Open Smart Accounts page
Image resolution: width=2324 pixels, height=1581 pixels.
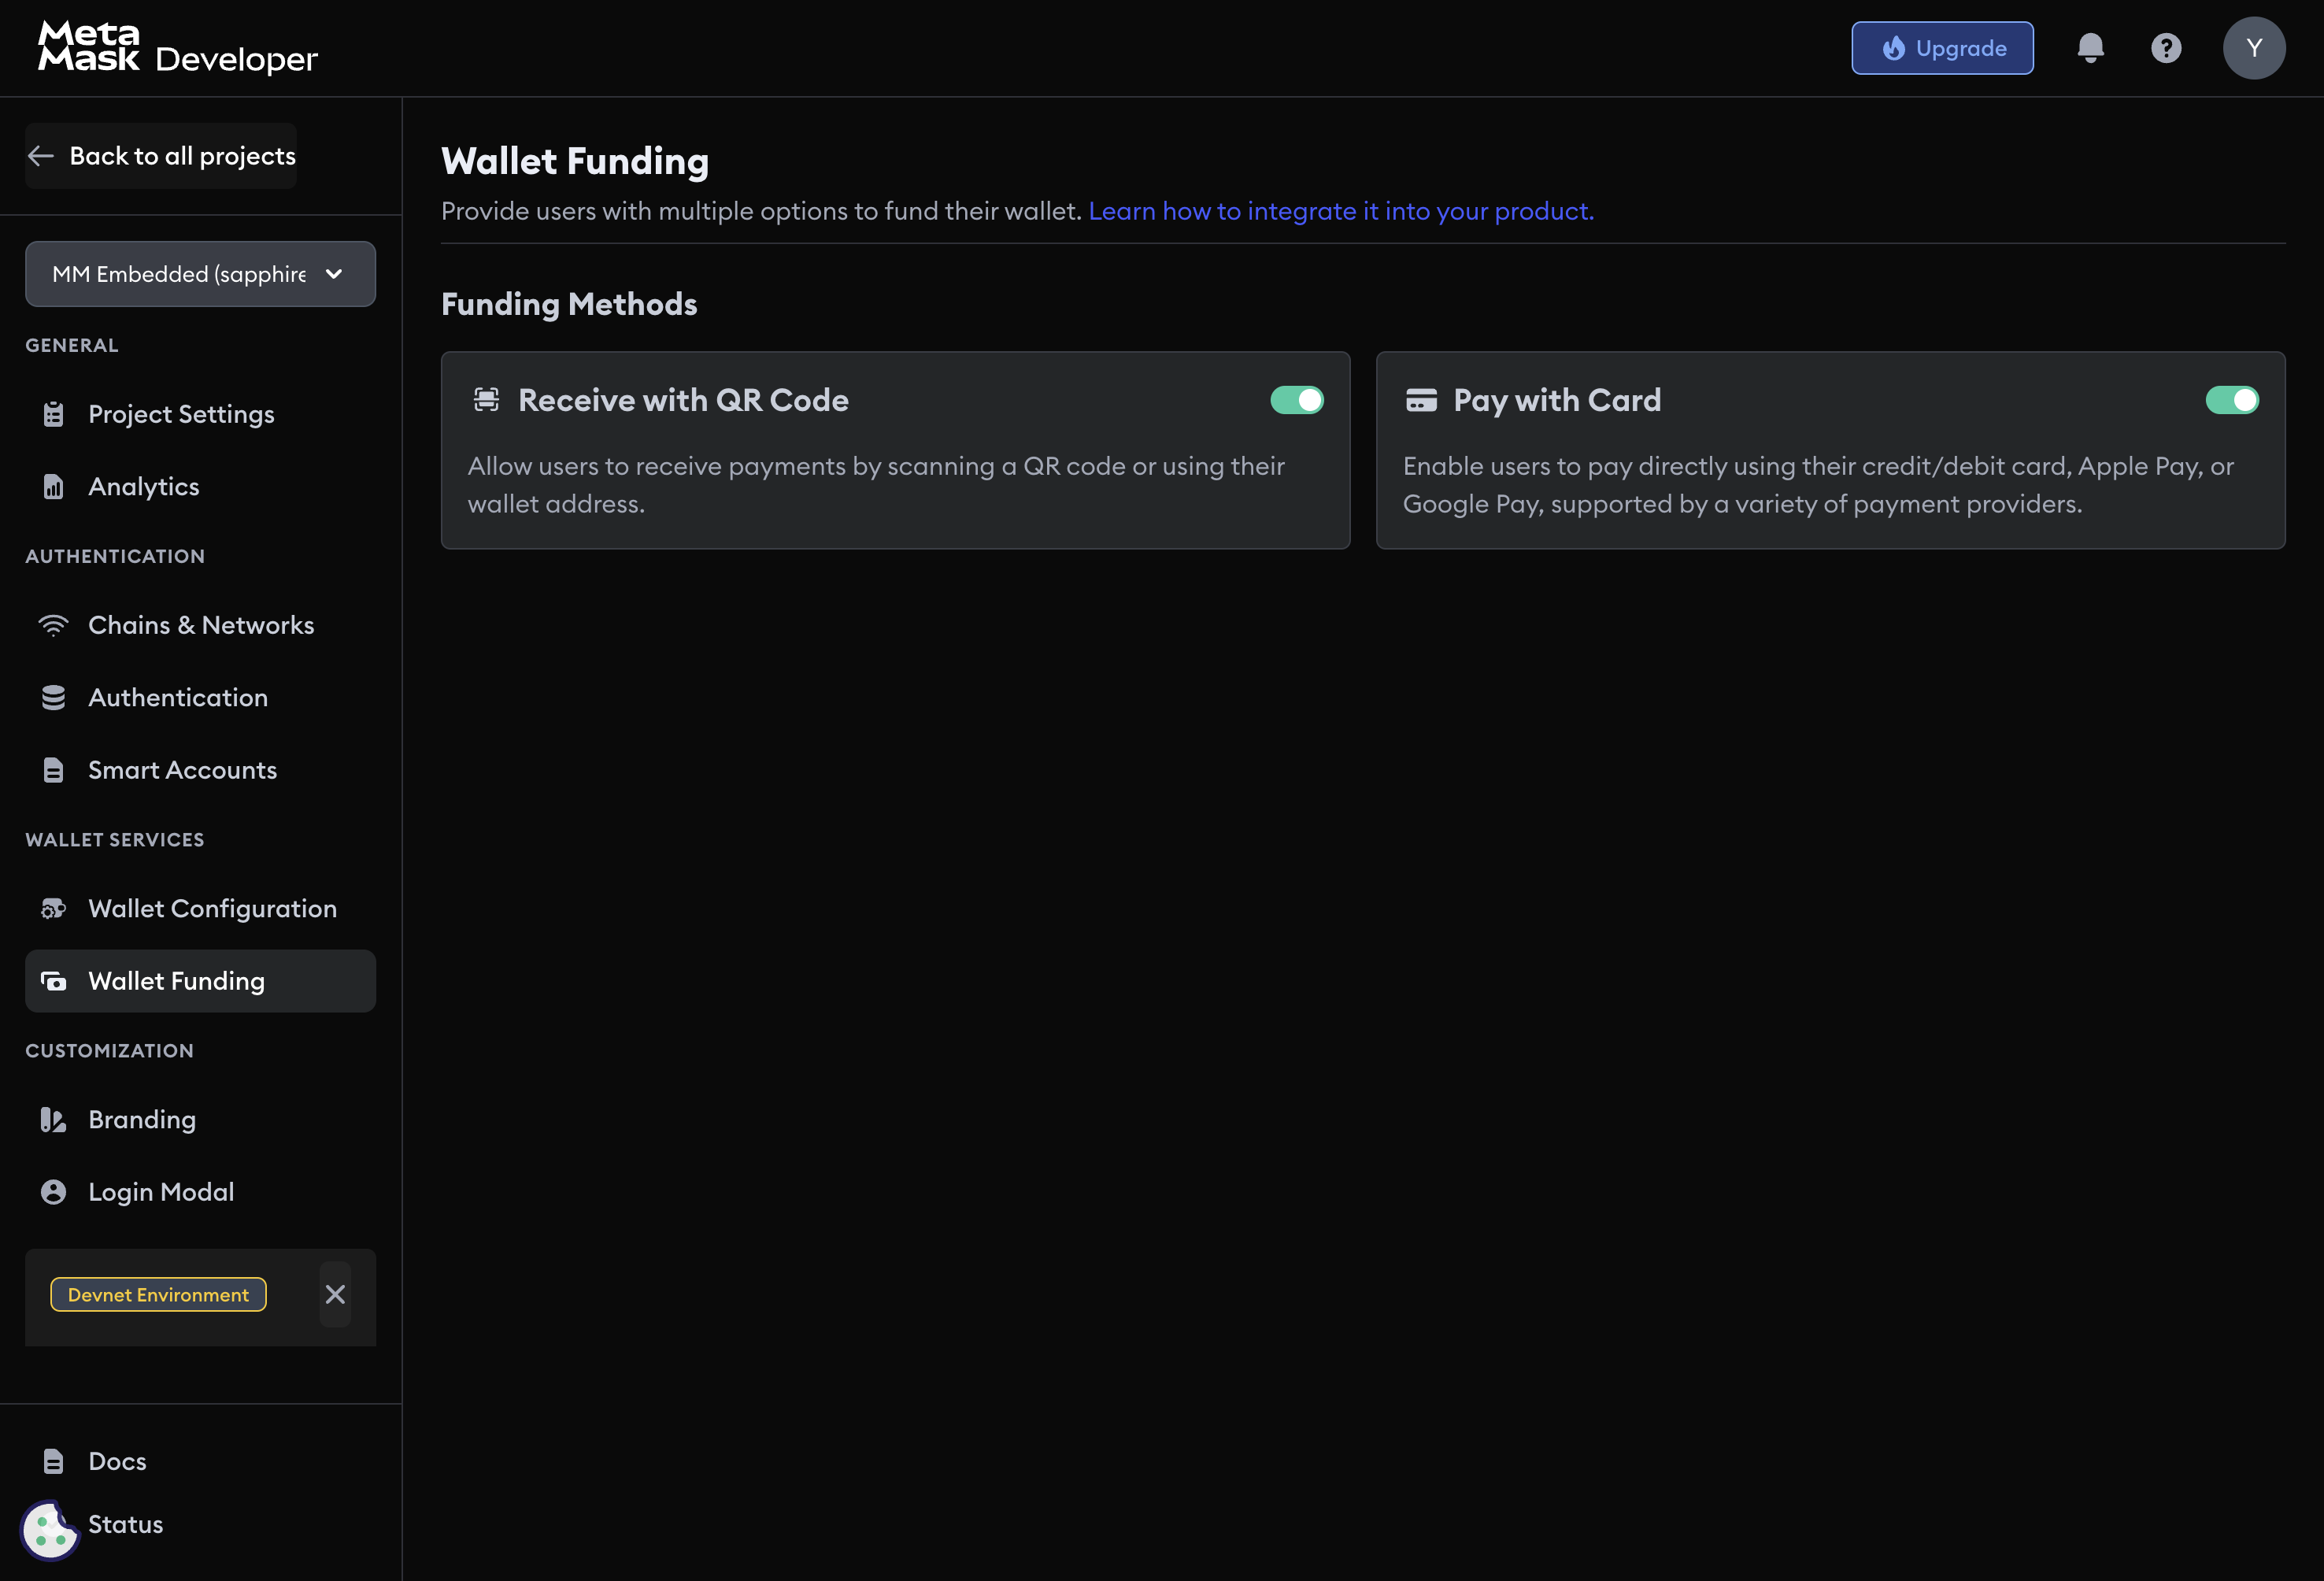click(200, 770)
